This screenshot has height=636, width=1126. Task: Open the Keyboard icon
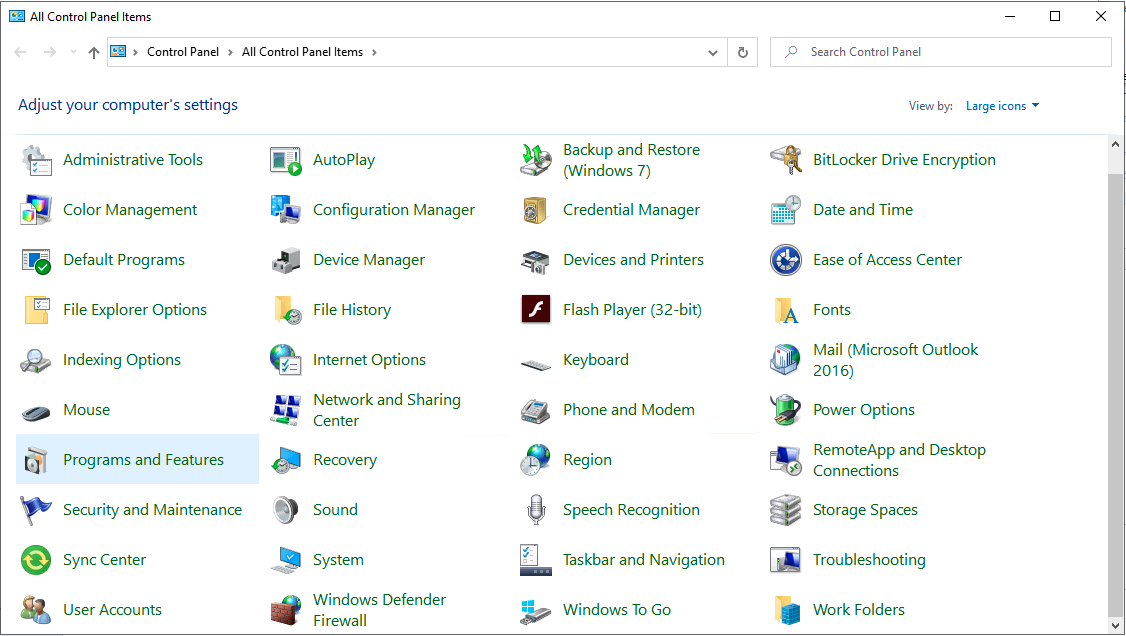pos(536,365)
